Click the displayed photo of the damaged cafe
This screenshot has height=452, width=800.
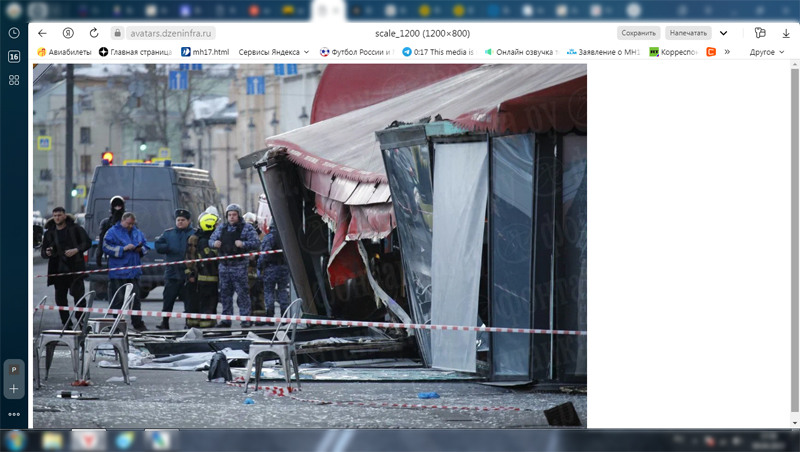pyautogui.click(x=310, y=246)
